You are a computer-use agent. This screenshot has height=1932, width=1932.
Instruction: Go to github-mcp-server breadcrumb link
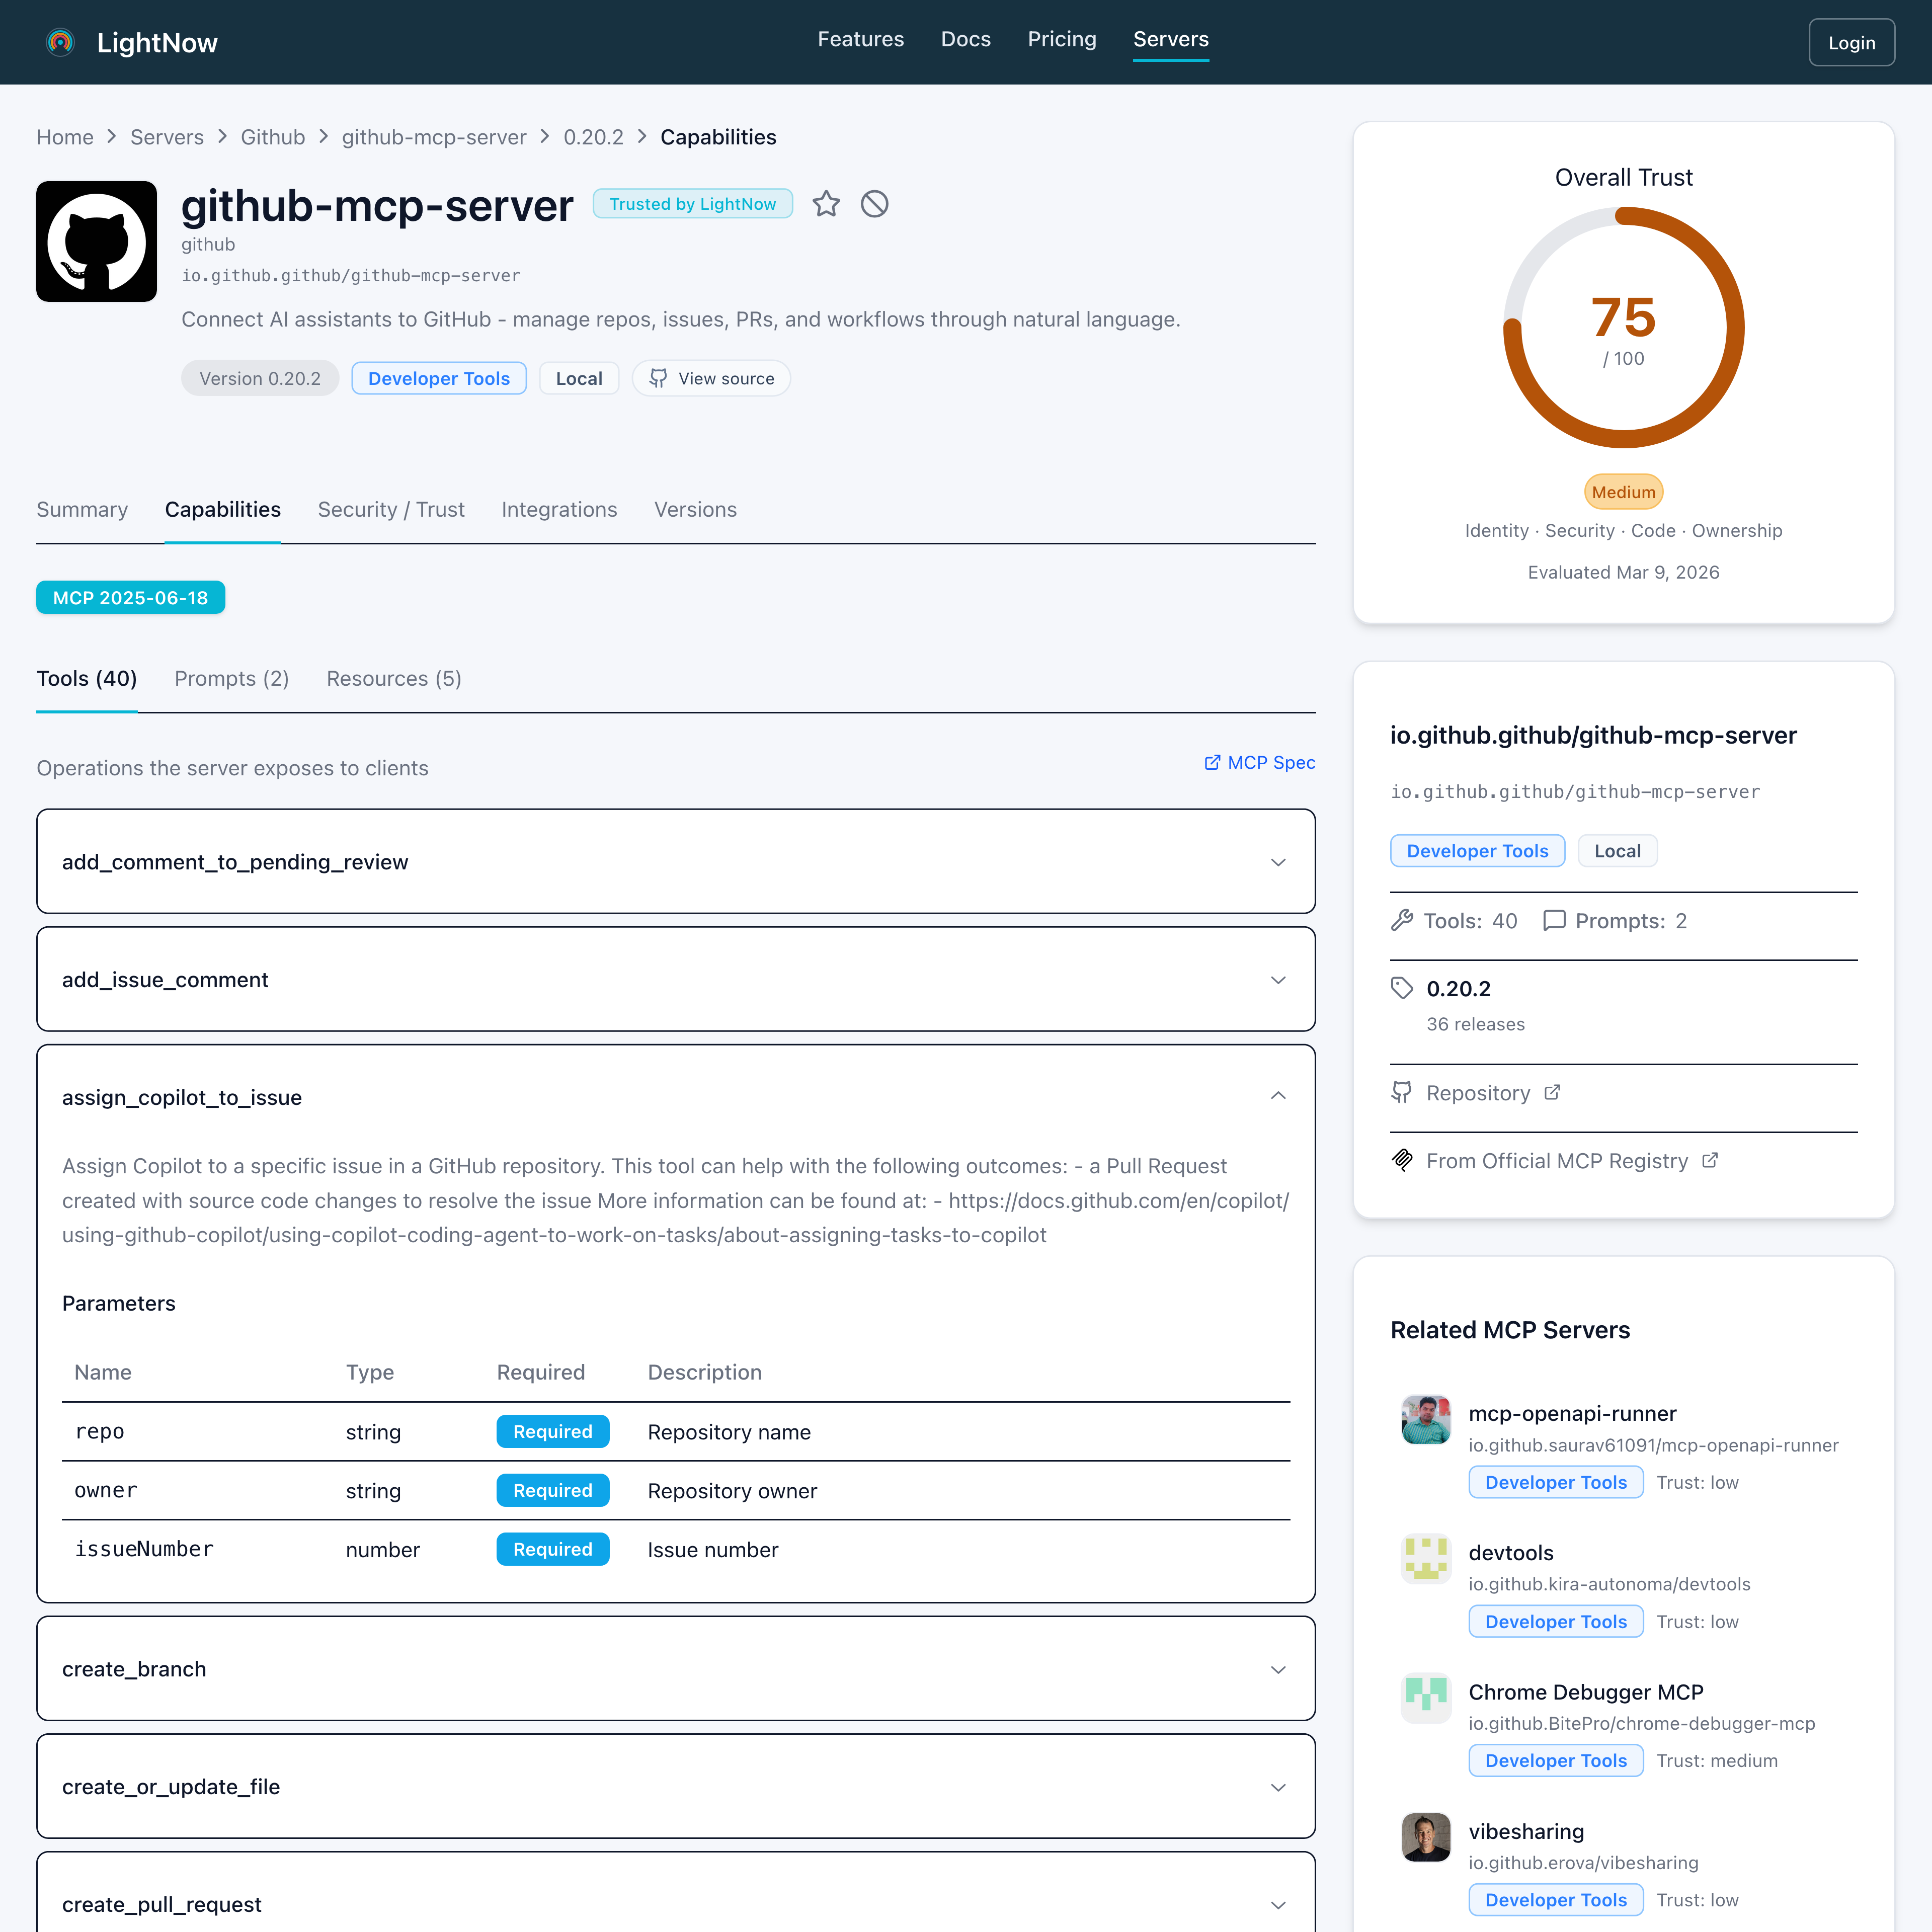[x=434, y=137]
